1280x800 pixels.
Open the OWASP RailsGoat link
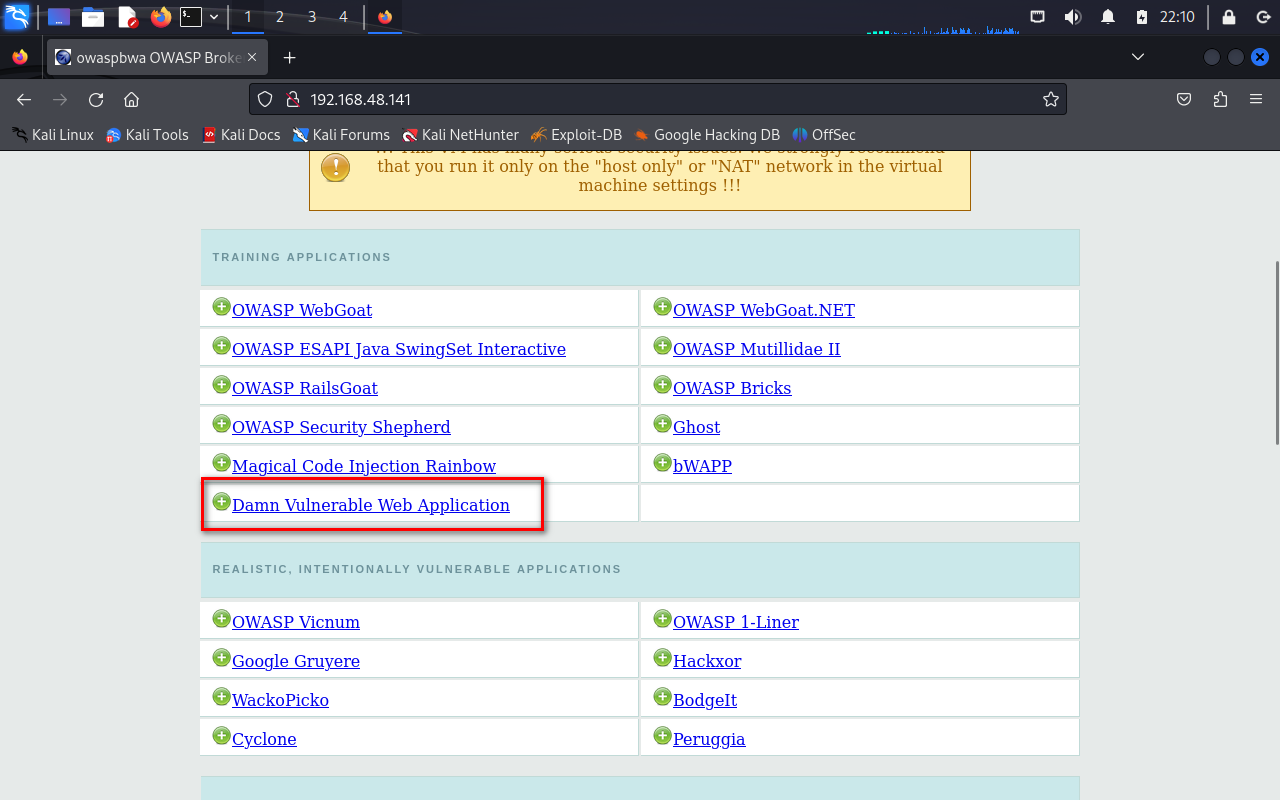pos(305,388)
